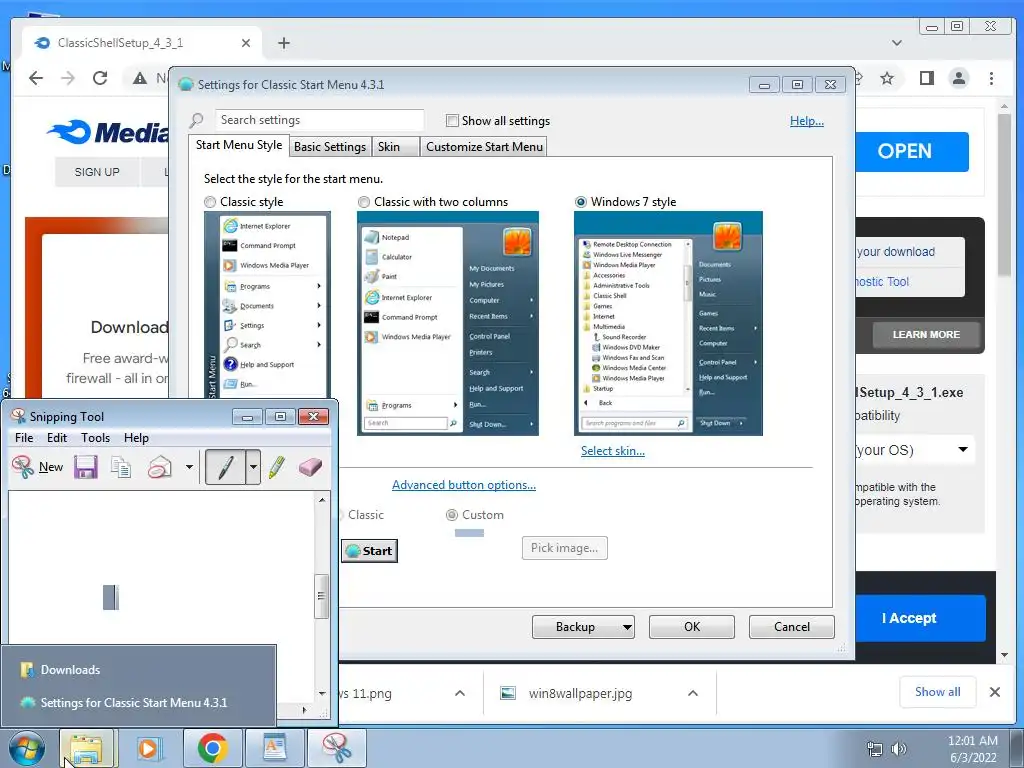Image resolution: width=1024 pixels, height=768 pixels.
Task: Open the OS selection dropdown arrow
Action: click(963, 449)
